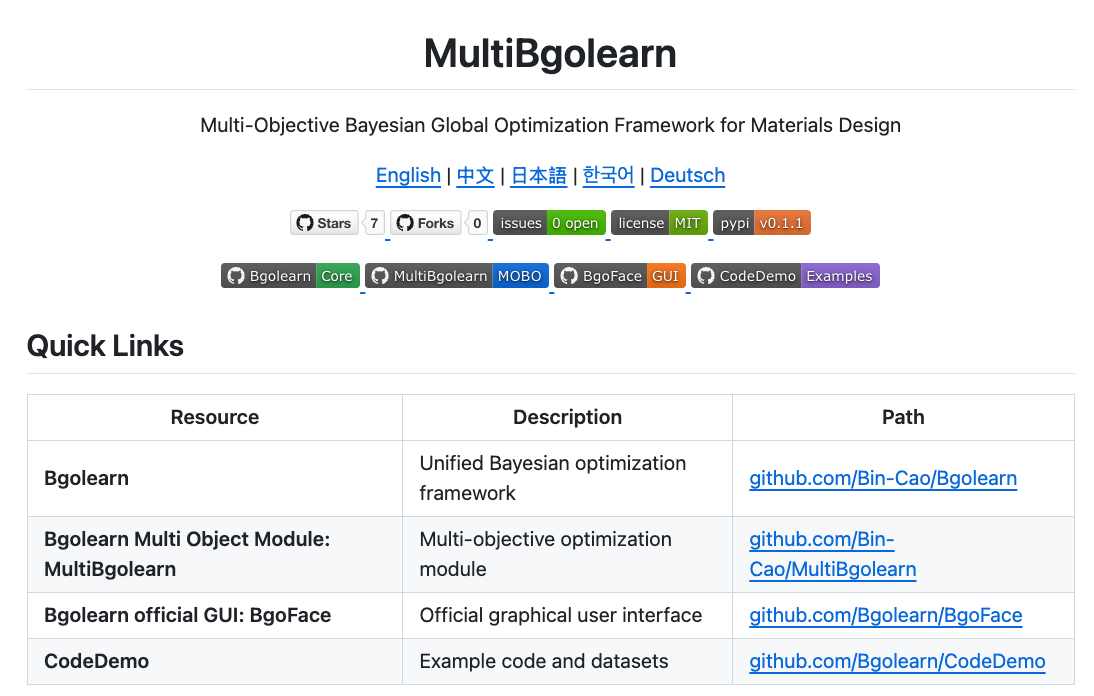The image size is (1094, 696).
Task: Open the Deutsch language link
Action: click(x=688, y=175)
